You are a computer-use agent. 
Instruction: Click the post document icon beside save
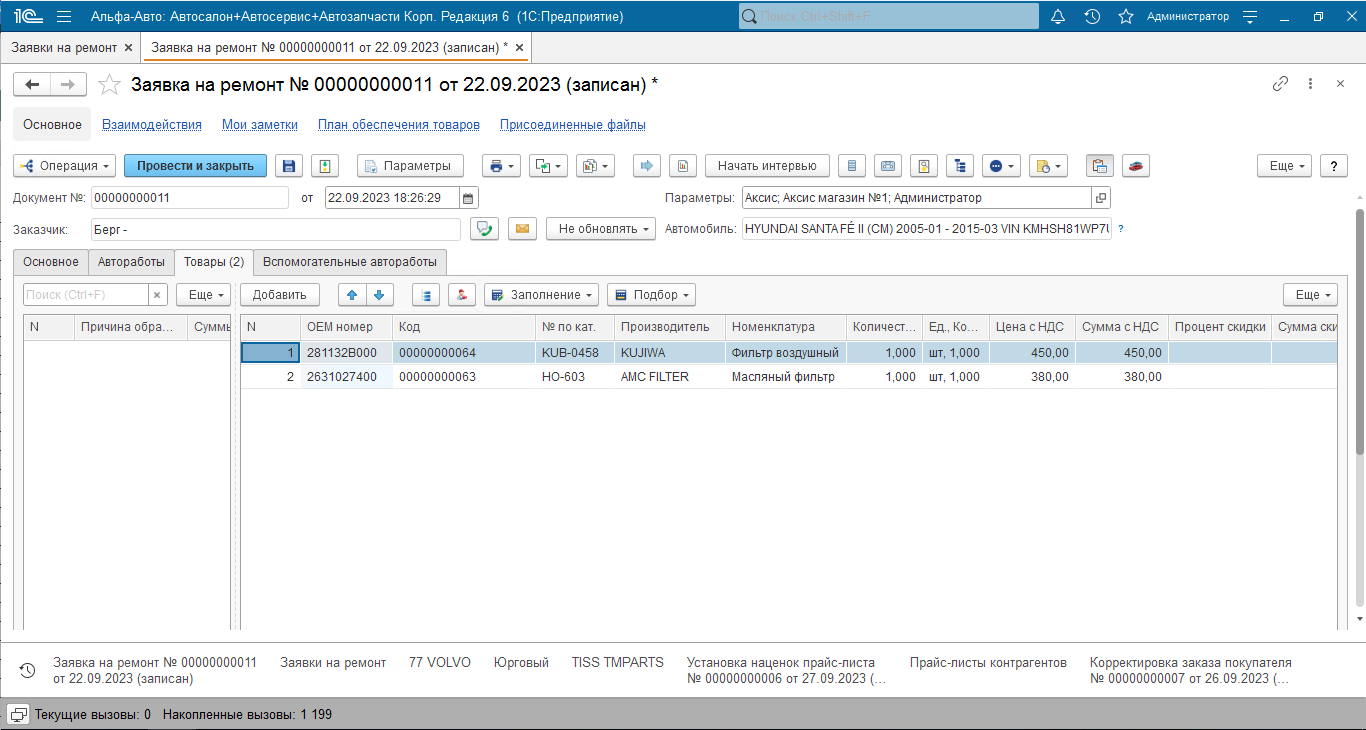(325, 166)
